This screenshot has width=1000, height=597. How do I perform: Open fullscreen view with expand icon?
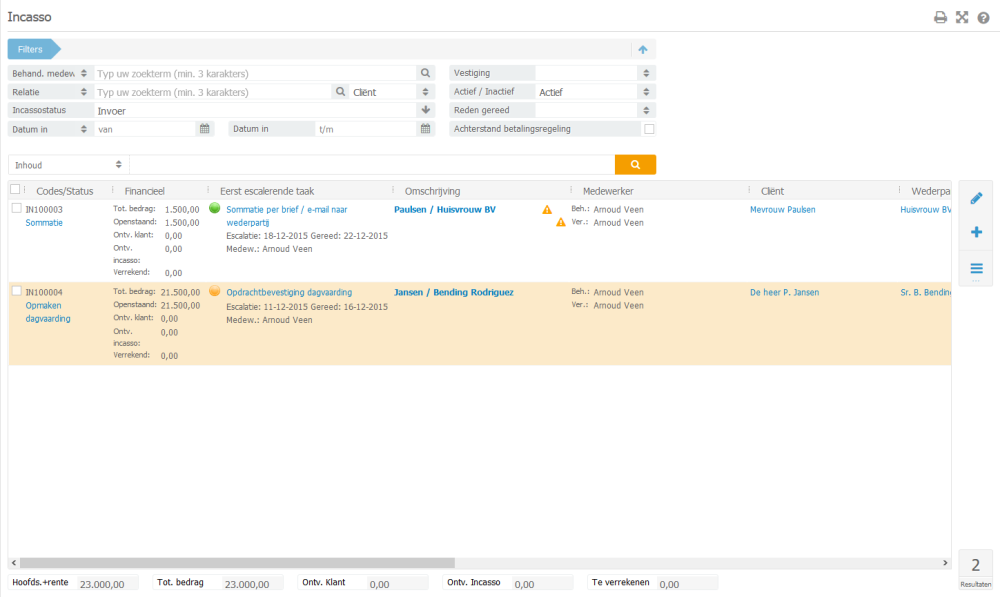[962, 17]
